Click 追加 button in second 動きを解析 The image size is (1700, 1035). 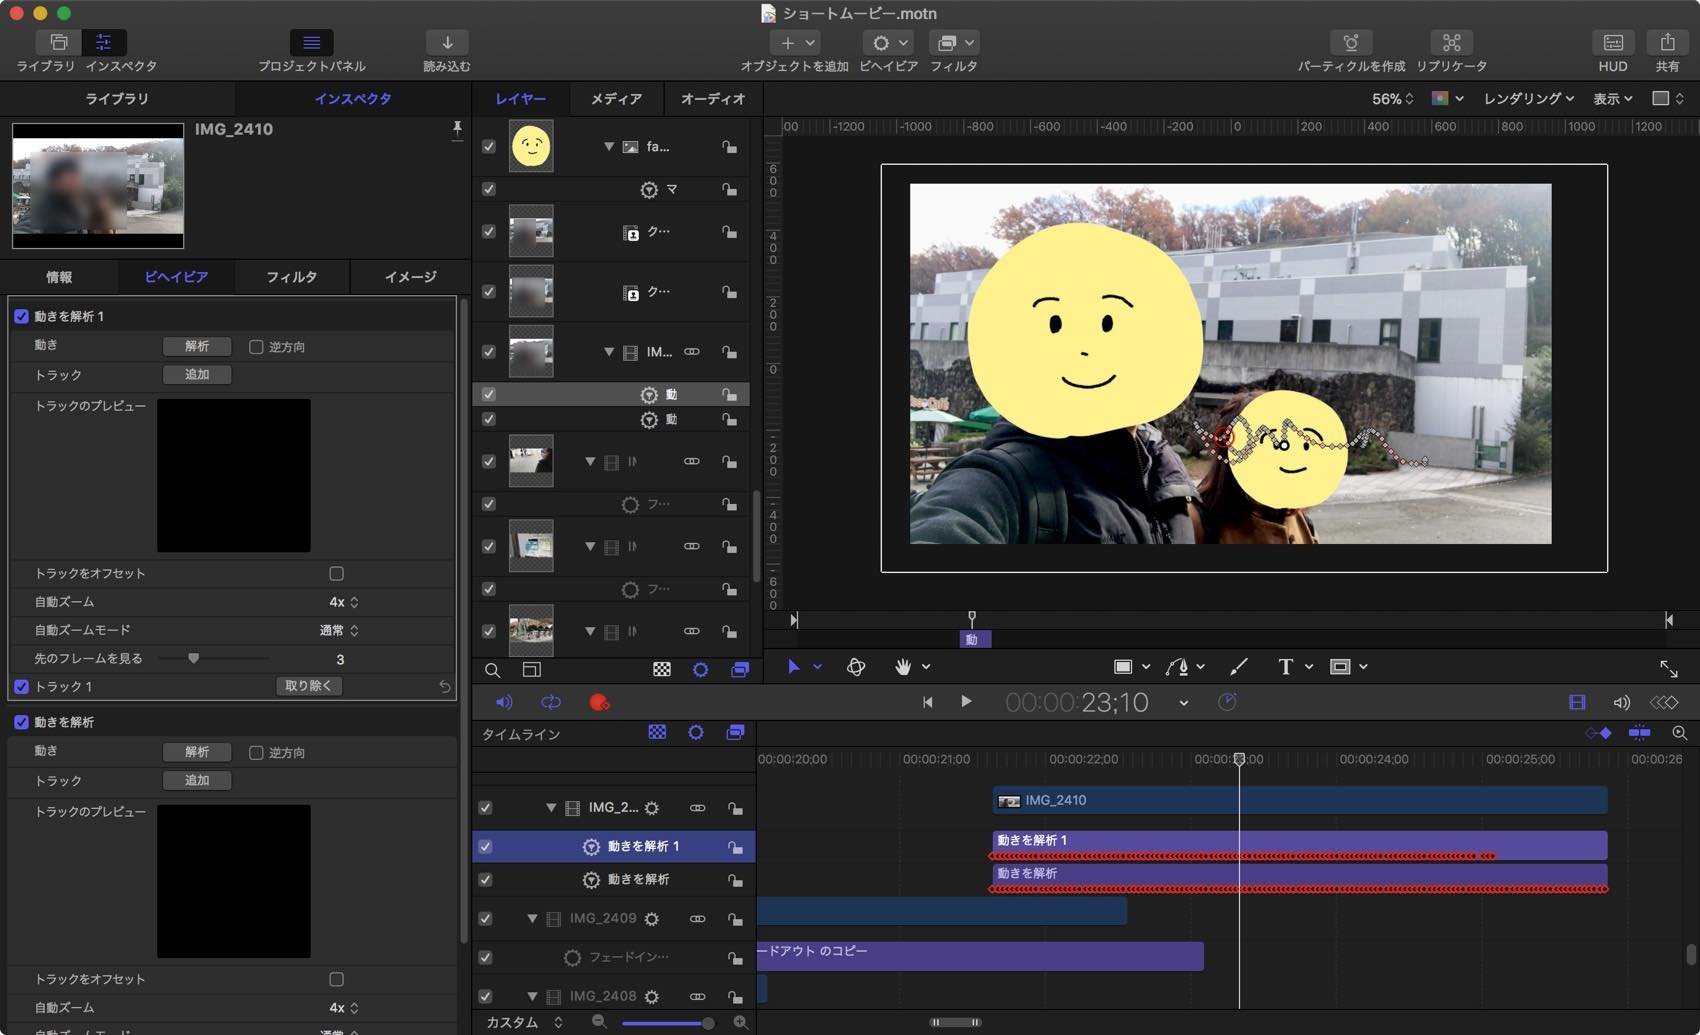(197, 780)
